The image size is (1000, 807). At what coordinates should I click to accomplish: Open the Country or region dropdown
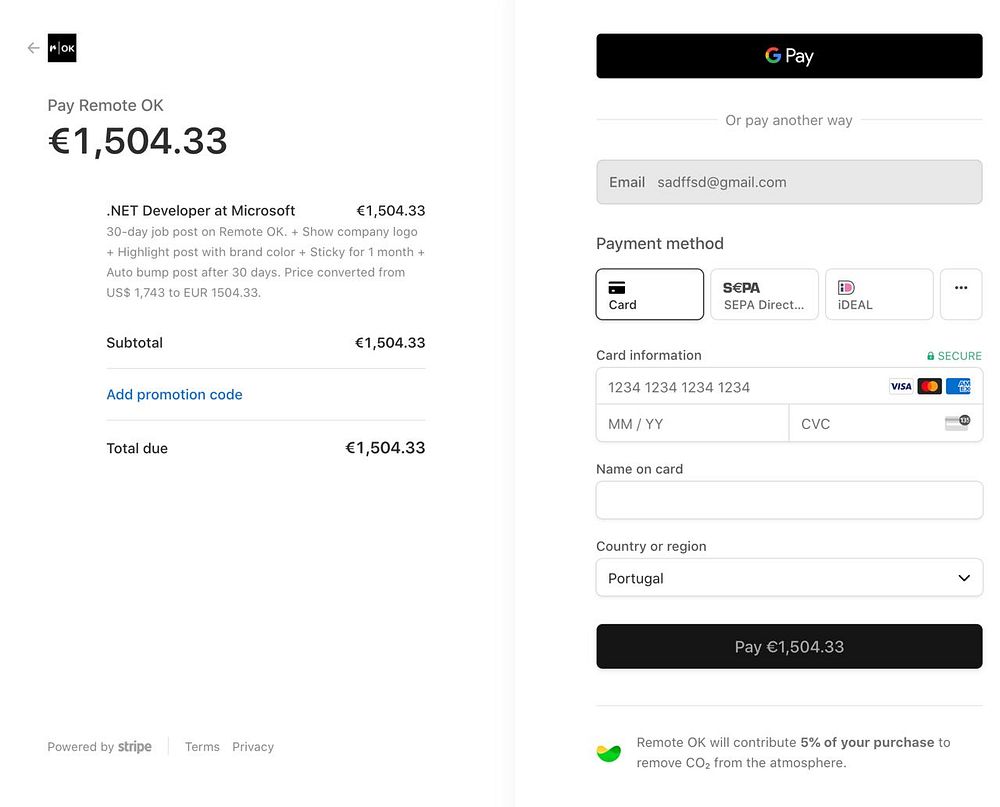click(789, 578)
